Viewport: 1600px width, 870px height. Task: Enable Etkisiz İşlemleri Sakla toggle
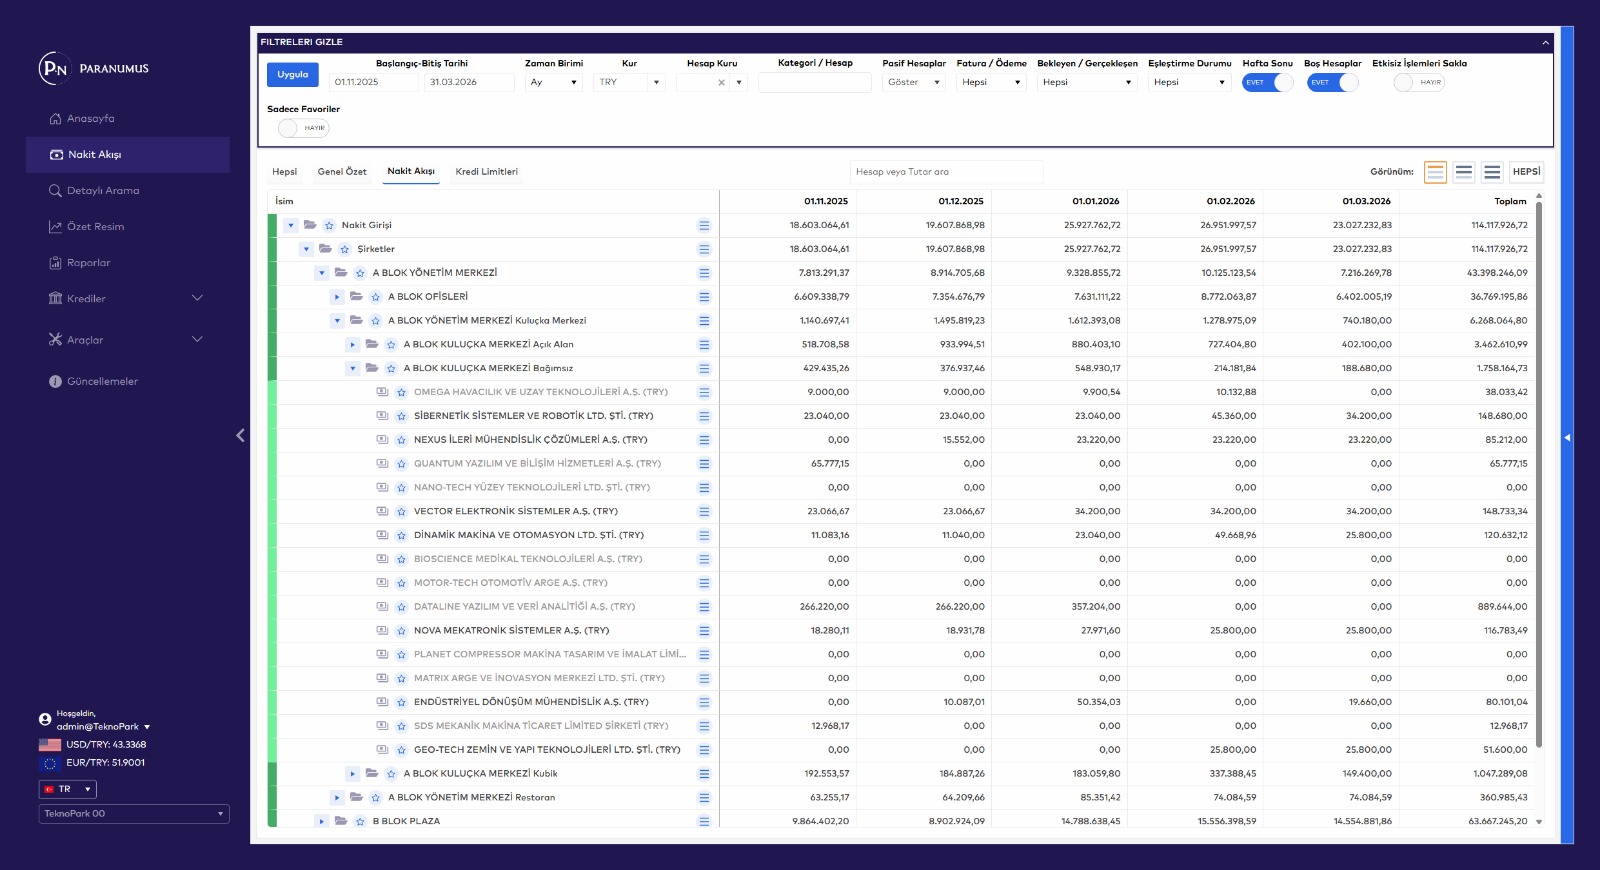pos(1418,82)
